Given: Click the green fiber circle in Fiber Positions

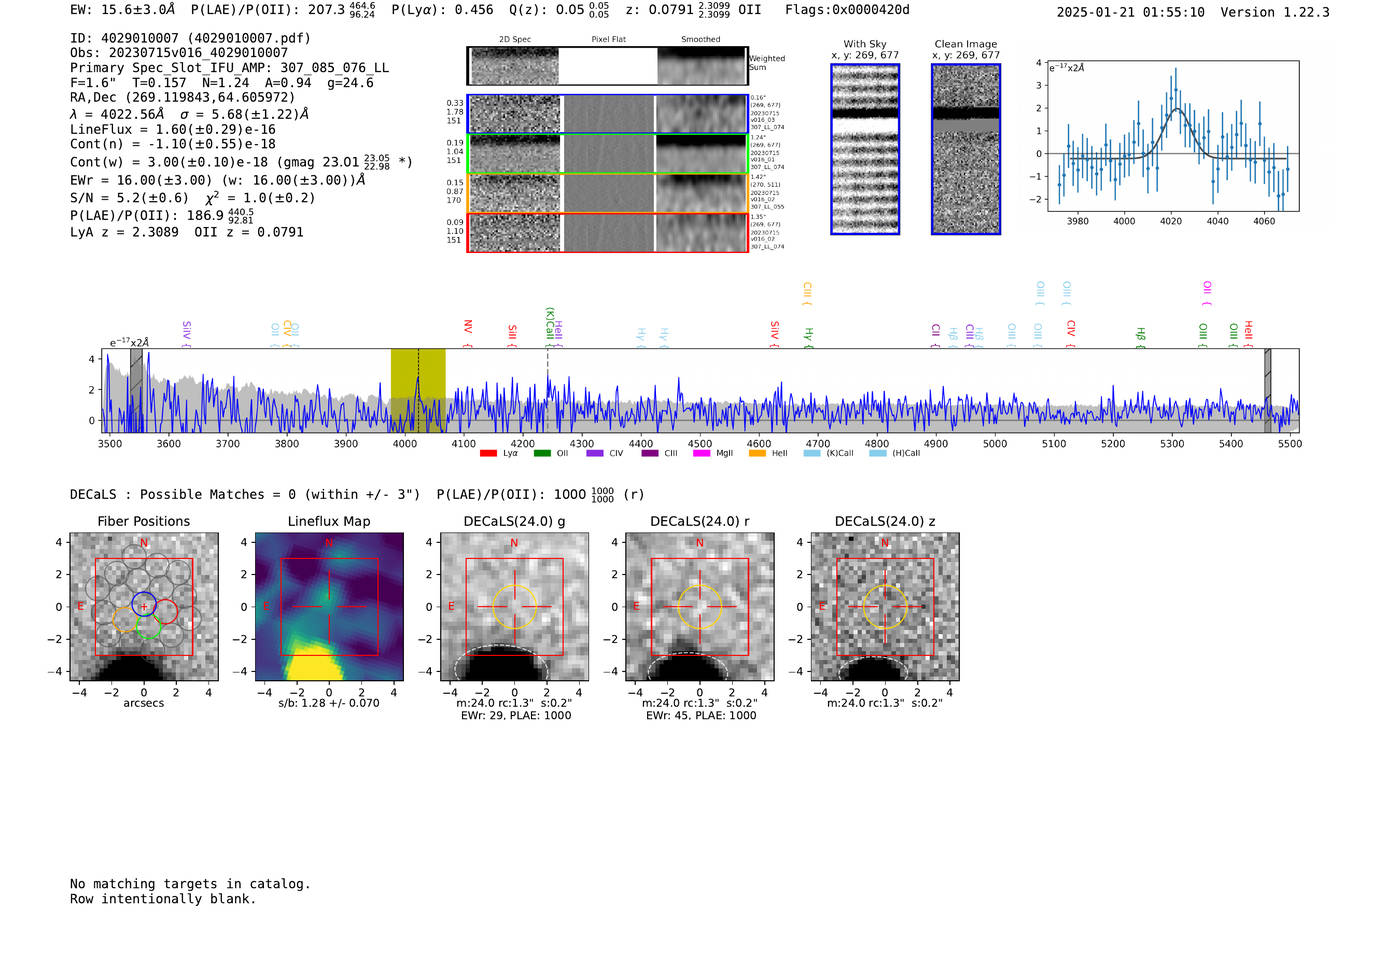Looking at the screenshot, I should coord(148,627).
